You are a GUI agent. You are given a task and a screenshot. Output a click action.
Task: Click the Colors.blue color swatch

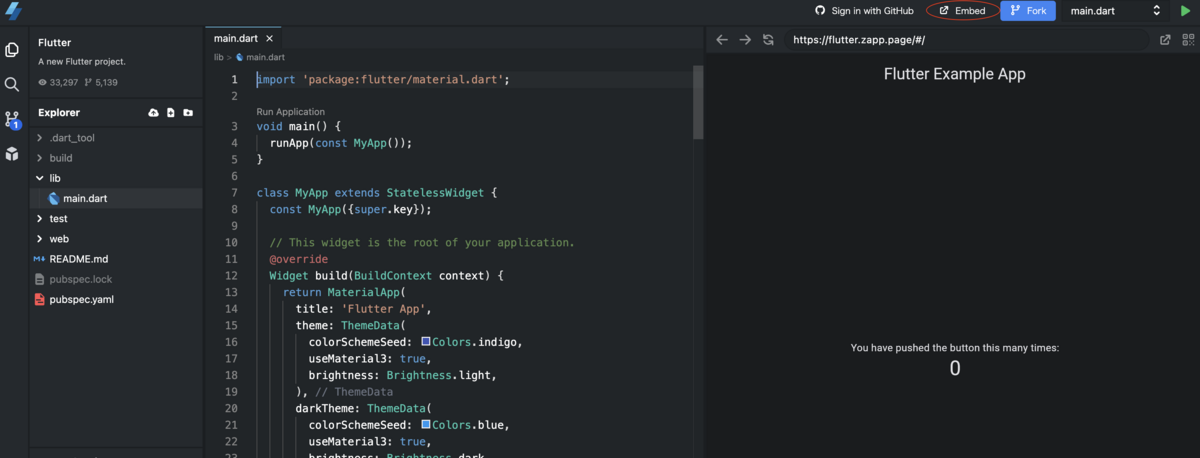click(426, 424)
